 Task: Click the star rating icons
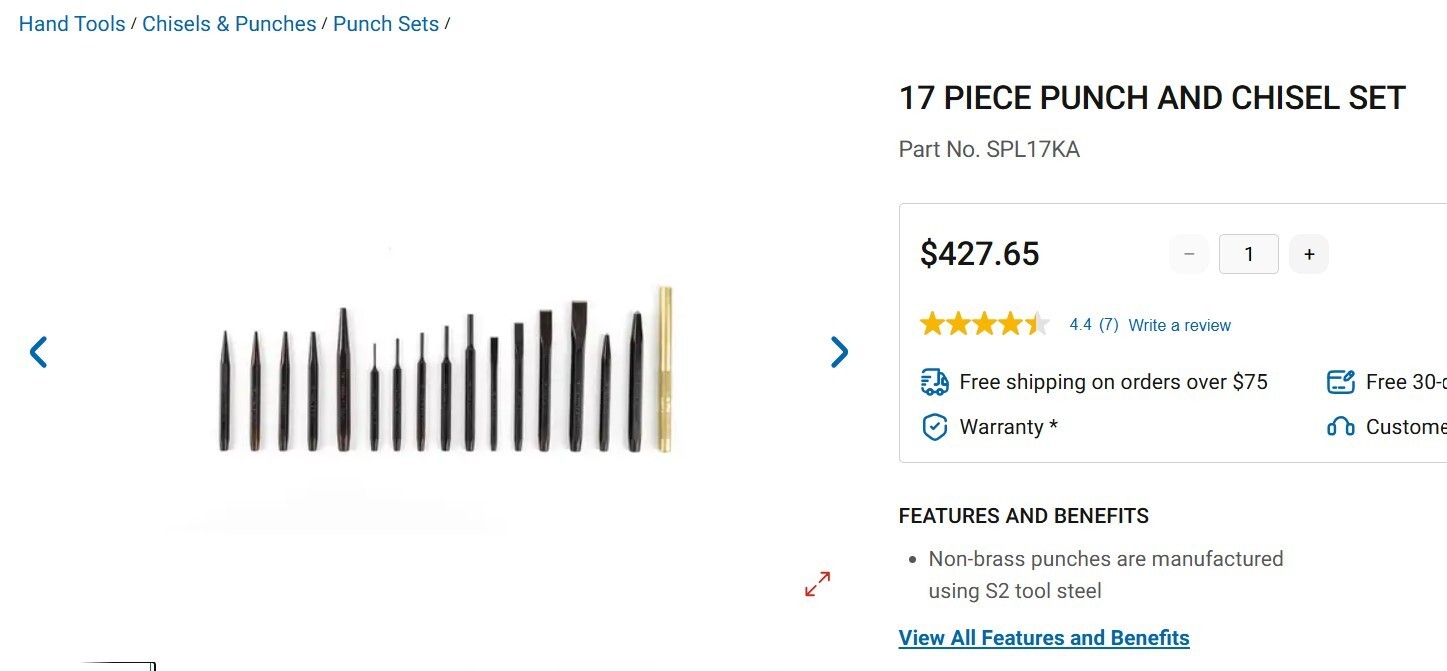coord(985,324)
